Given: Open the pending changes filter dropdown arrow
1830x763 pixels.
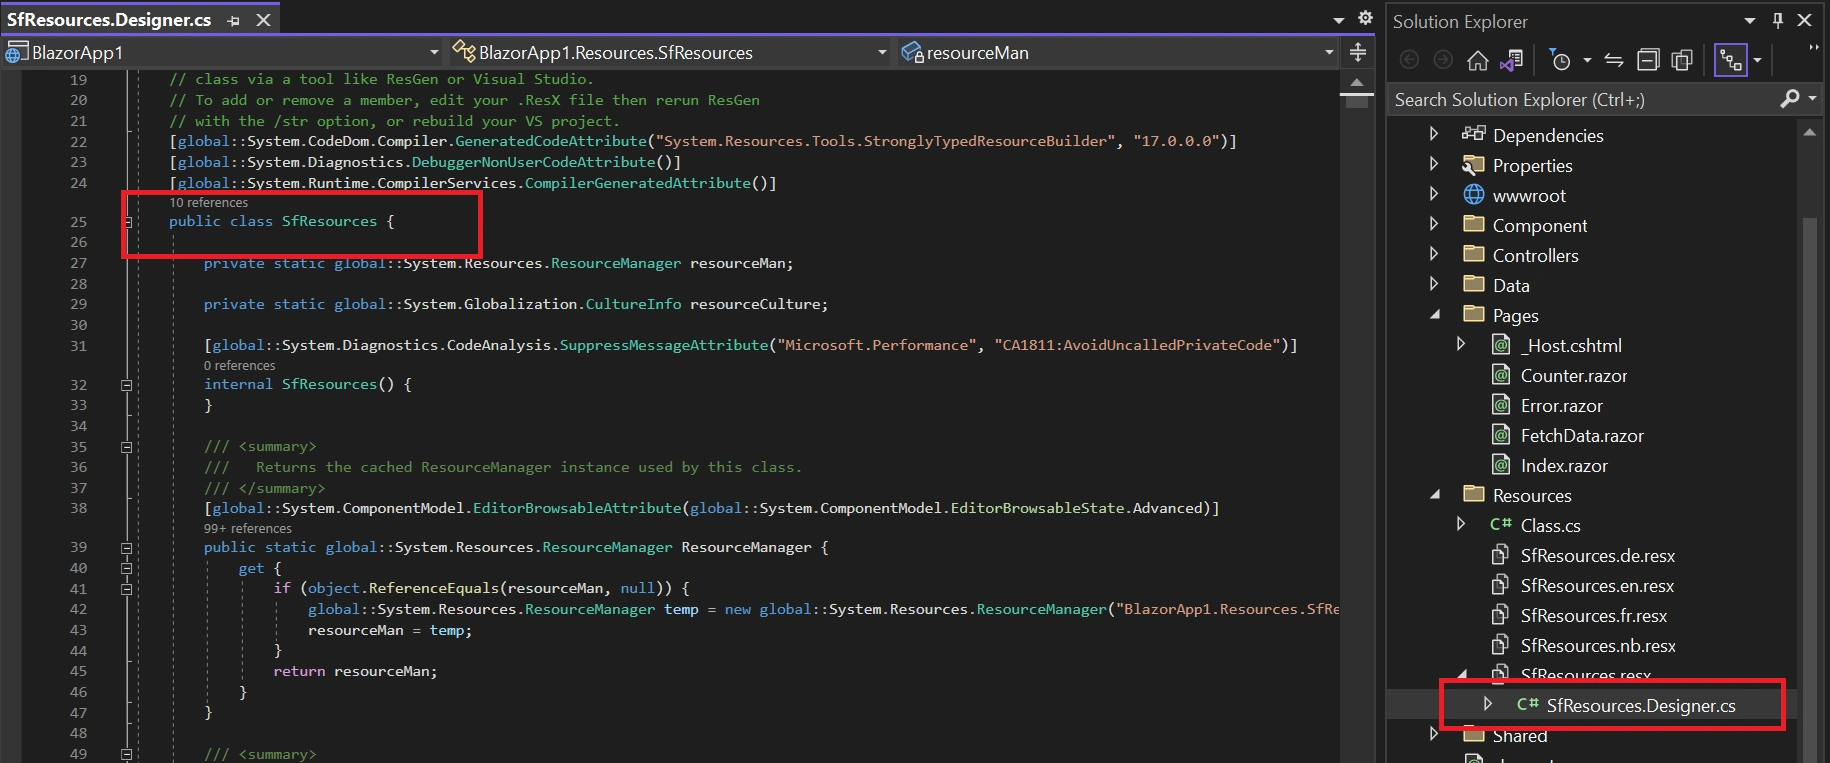Looking at the screenshot, I should point(1587,61).
